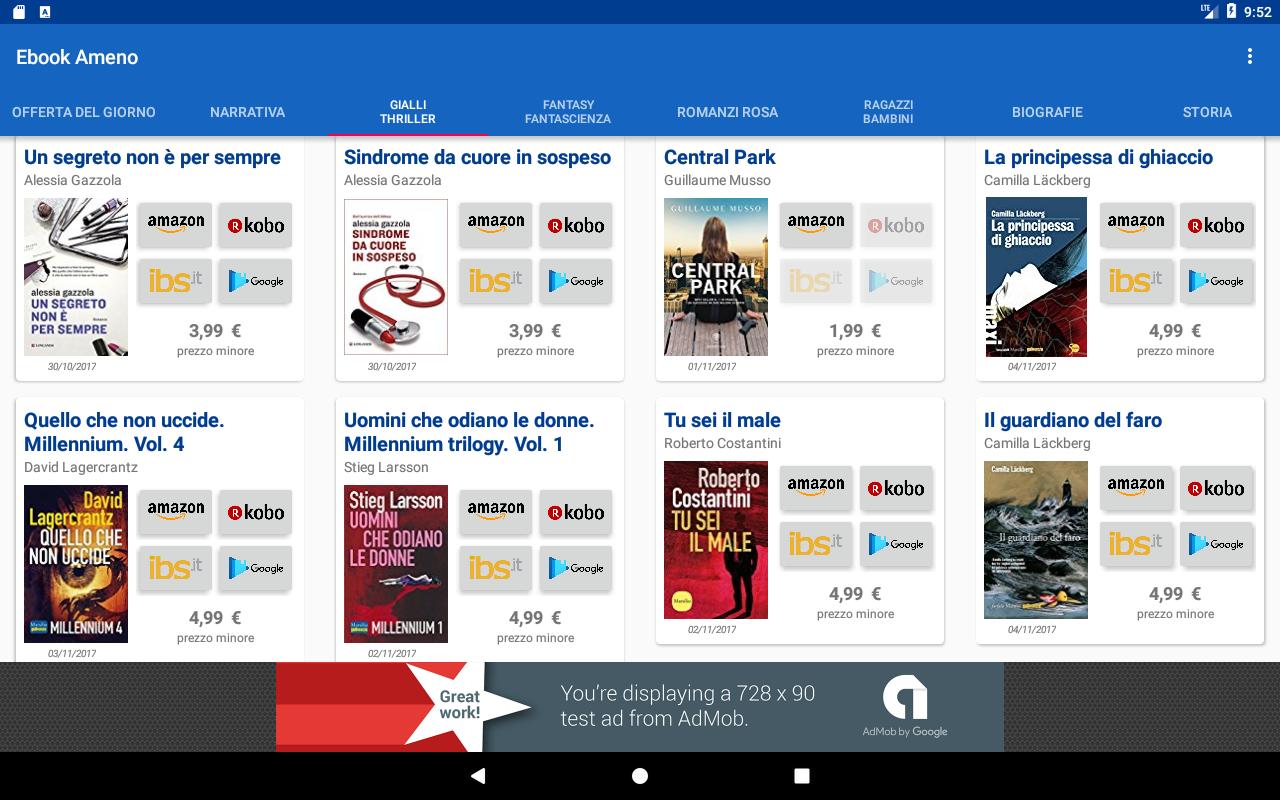1280x800 pixels.
Task: Switch to the Offerta del Giorno tab
Action: click(84, 112)
